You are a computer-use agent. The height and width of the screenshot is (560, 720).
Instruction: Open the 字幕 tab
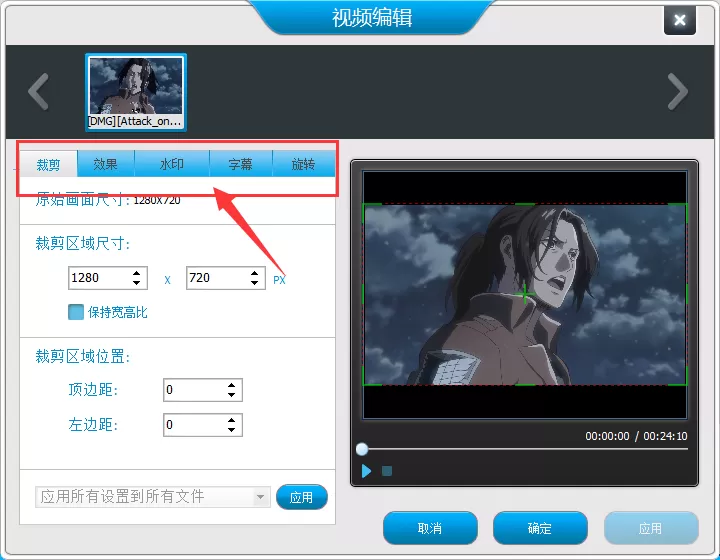click(x=241, y=164)
